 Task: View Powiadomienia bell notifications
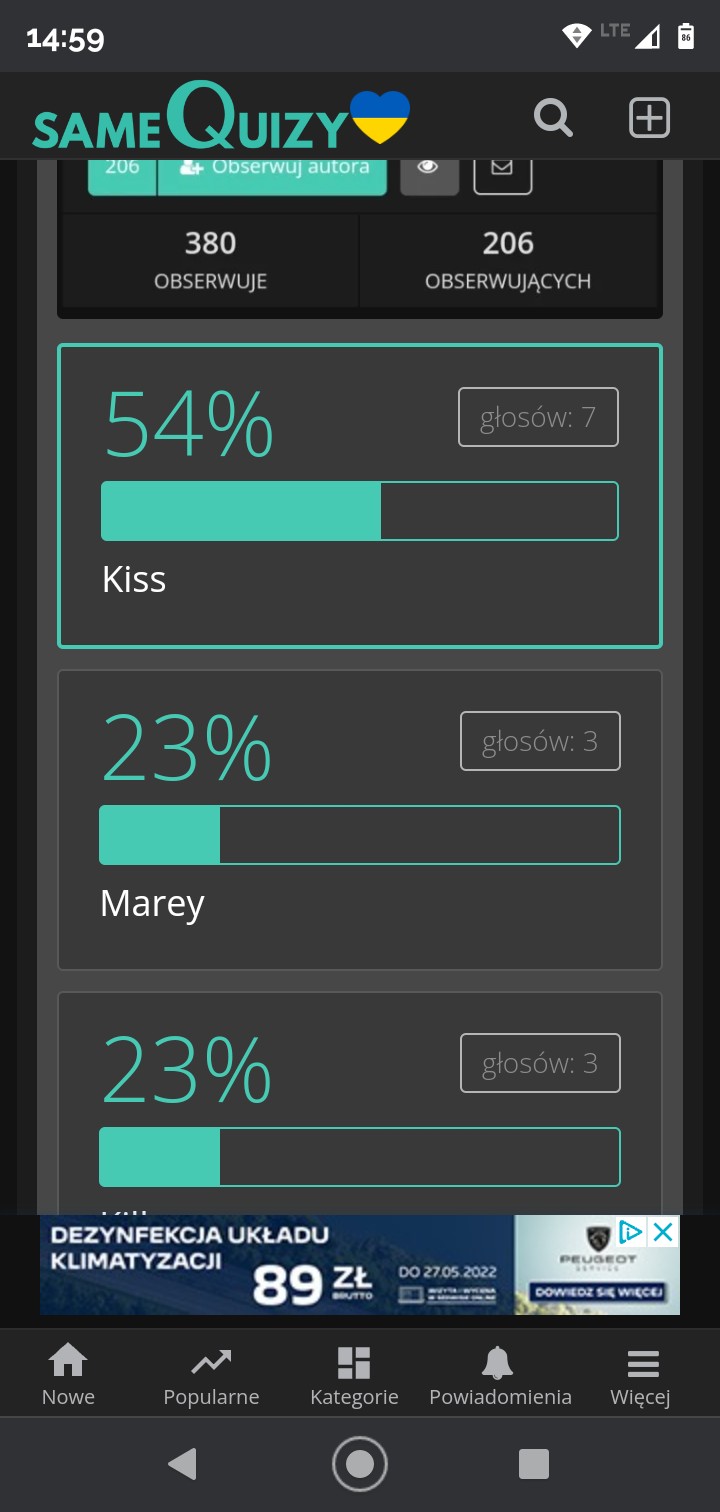pyautogui.click(x=500, y=1375)
